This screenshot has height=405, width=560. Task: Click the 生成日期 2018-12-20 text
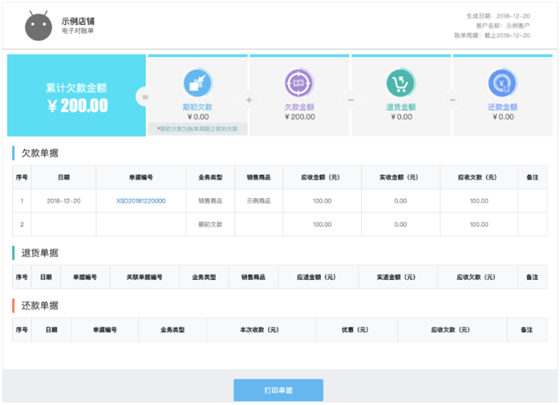(498, 16)
